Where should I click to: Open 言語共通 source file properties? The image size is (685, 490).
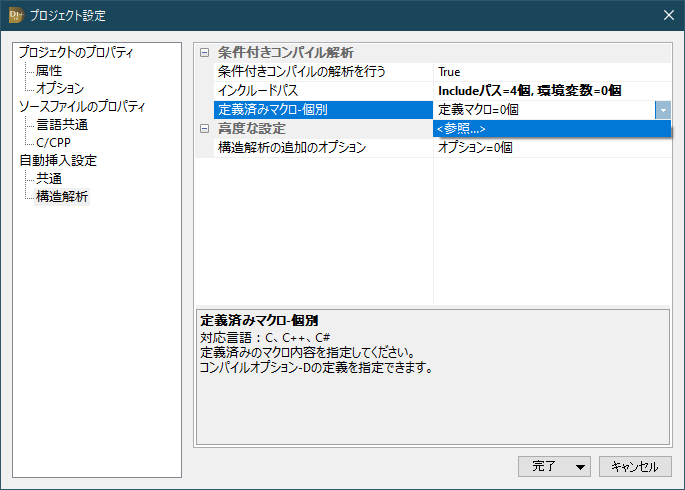[62, 125]
